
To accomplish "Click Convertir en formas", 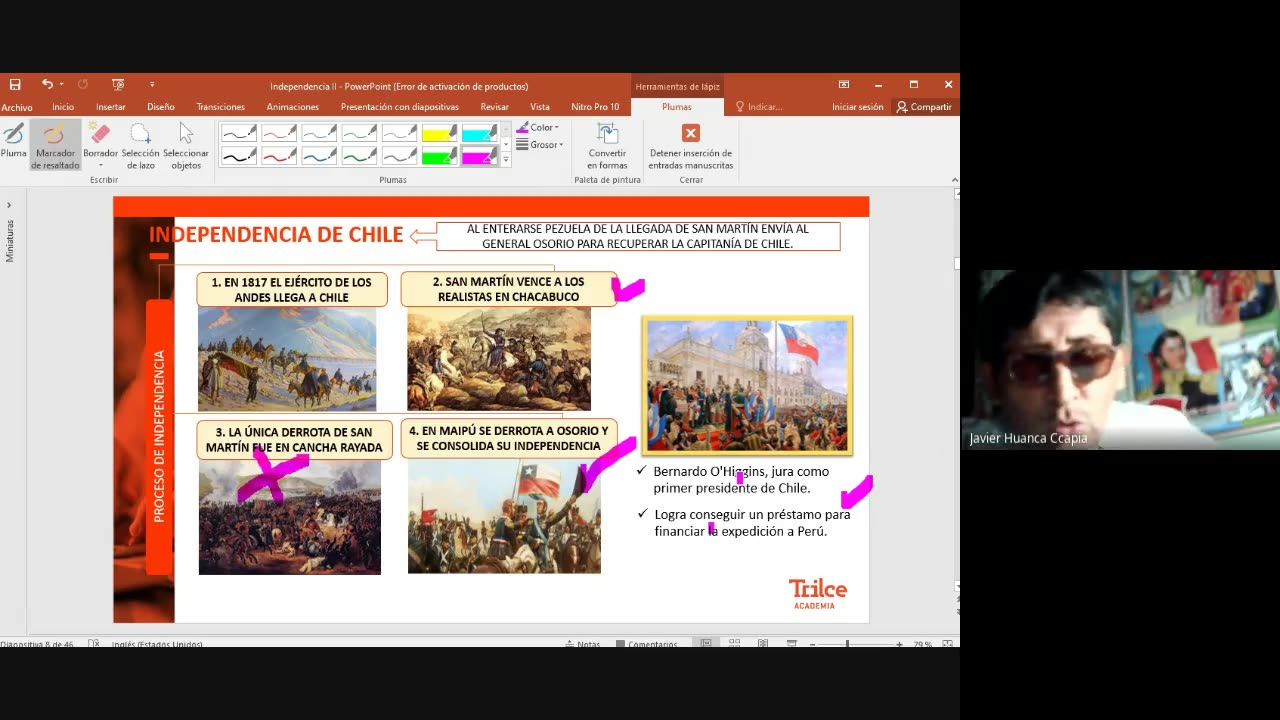I will [x=607, y=146].
